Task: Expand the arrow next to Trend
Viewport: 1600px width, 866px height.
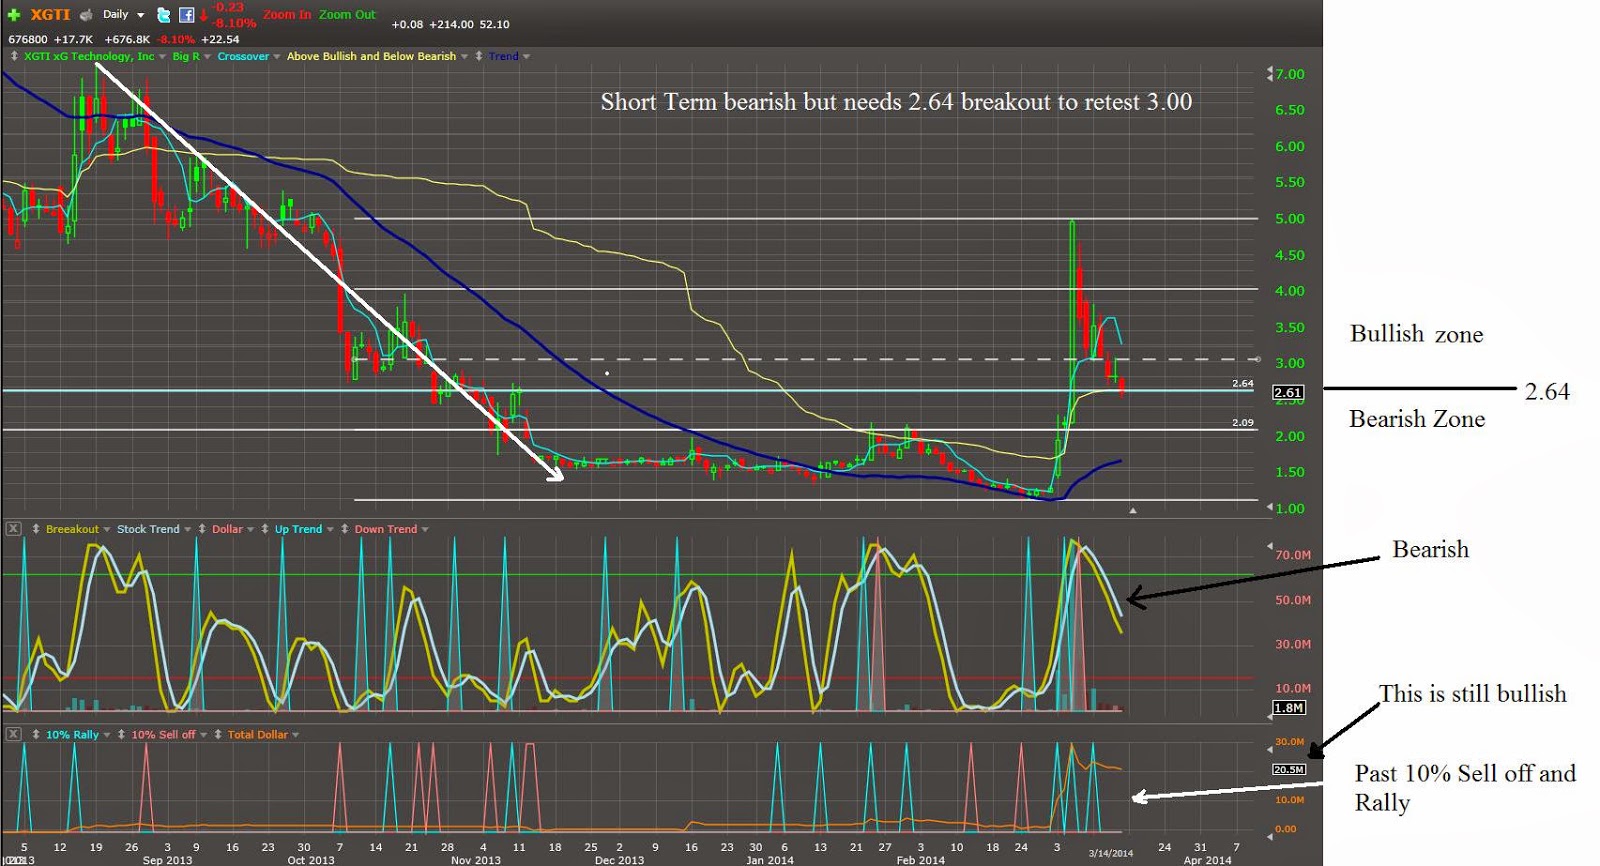Action: [x=526, y=57]
